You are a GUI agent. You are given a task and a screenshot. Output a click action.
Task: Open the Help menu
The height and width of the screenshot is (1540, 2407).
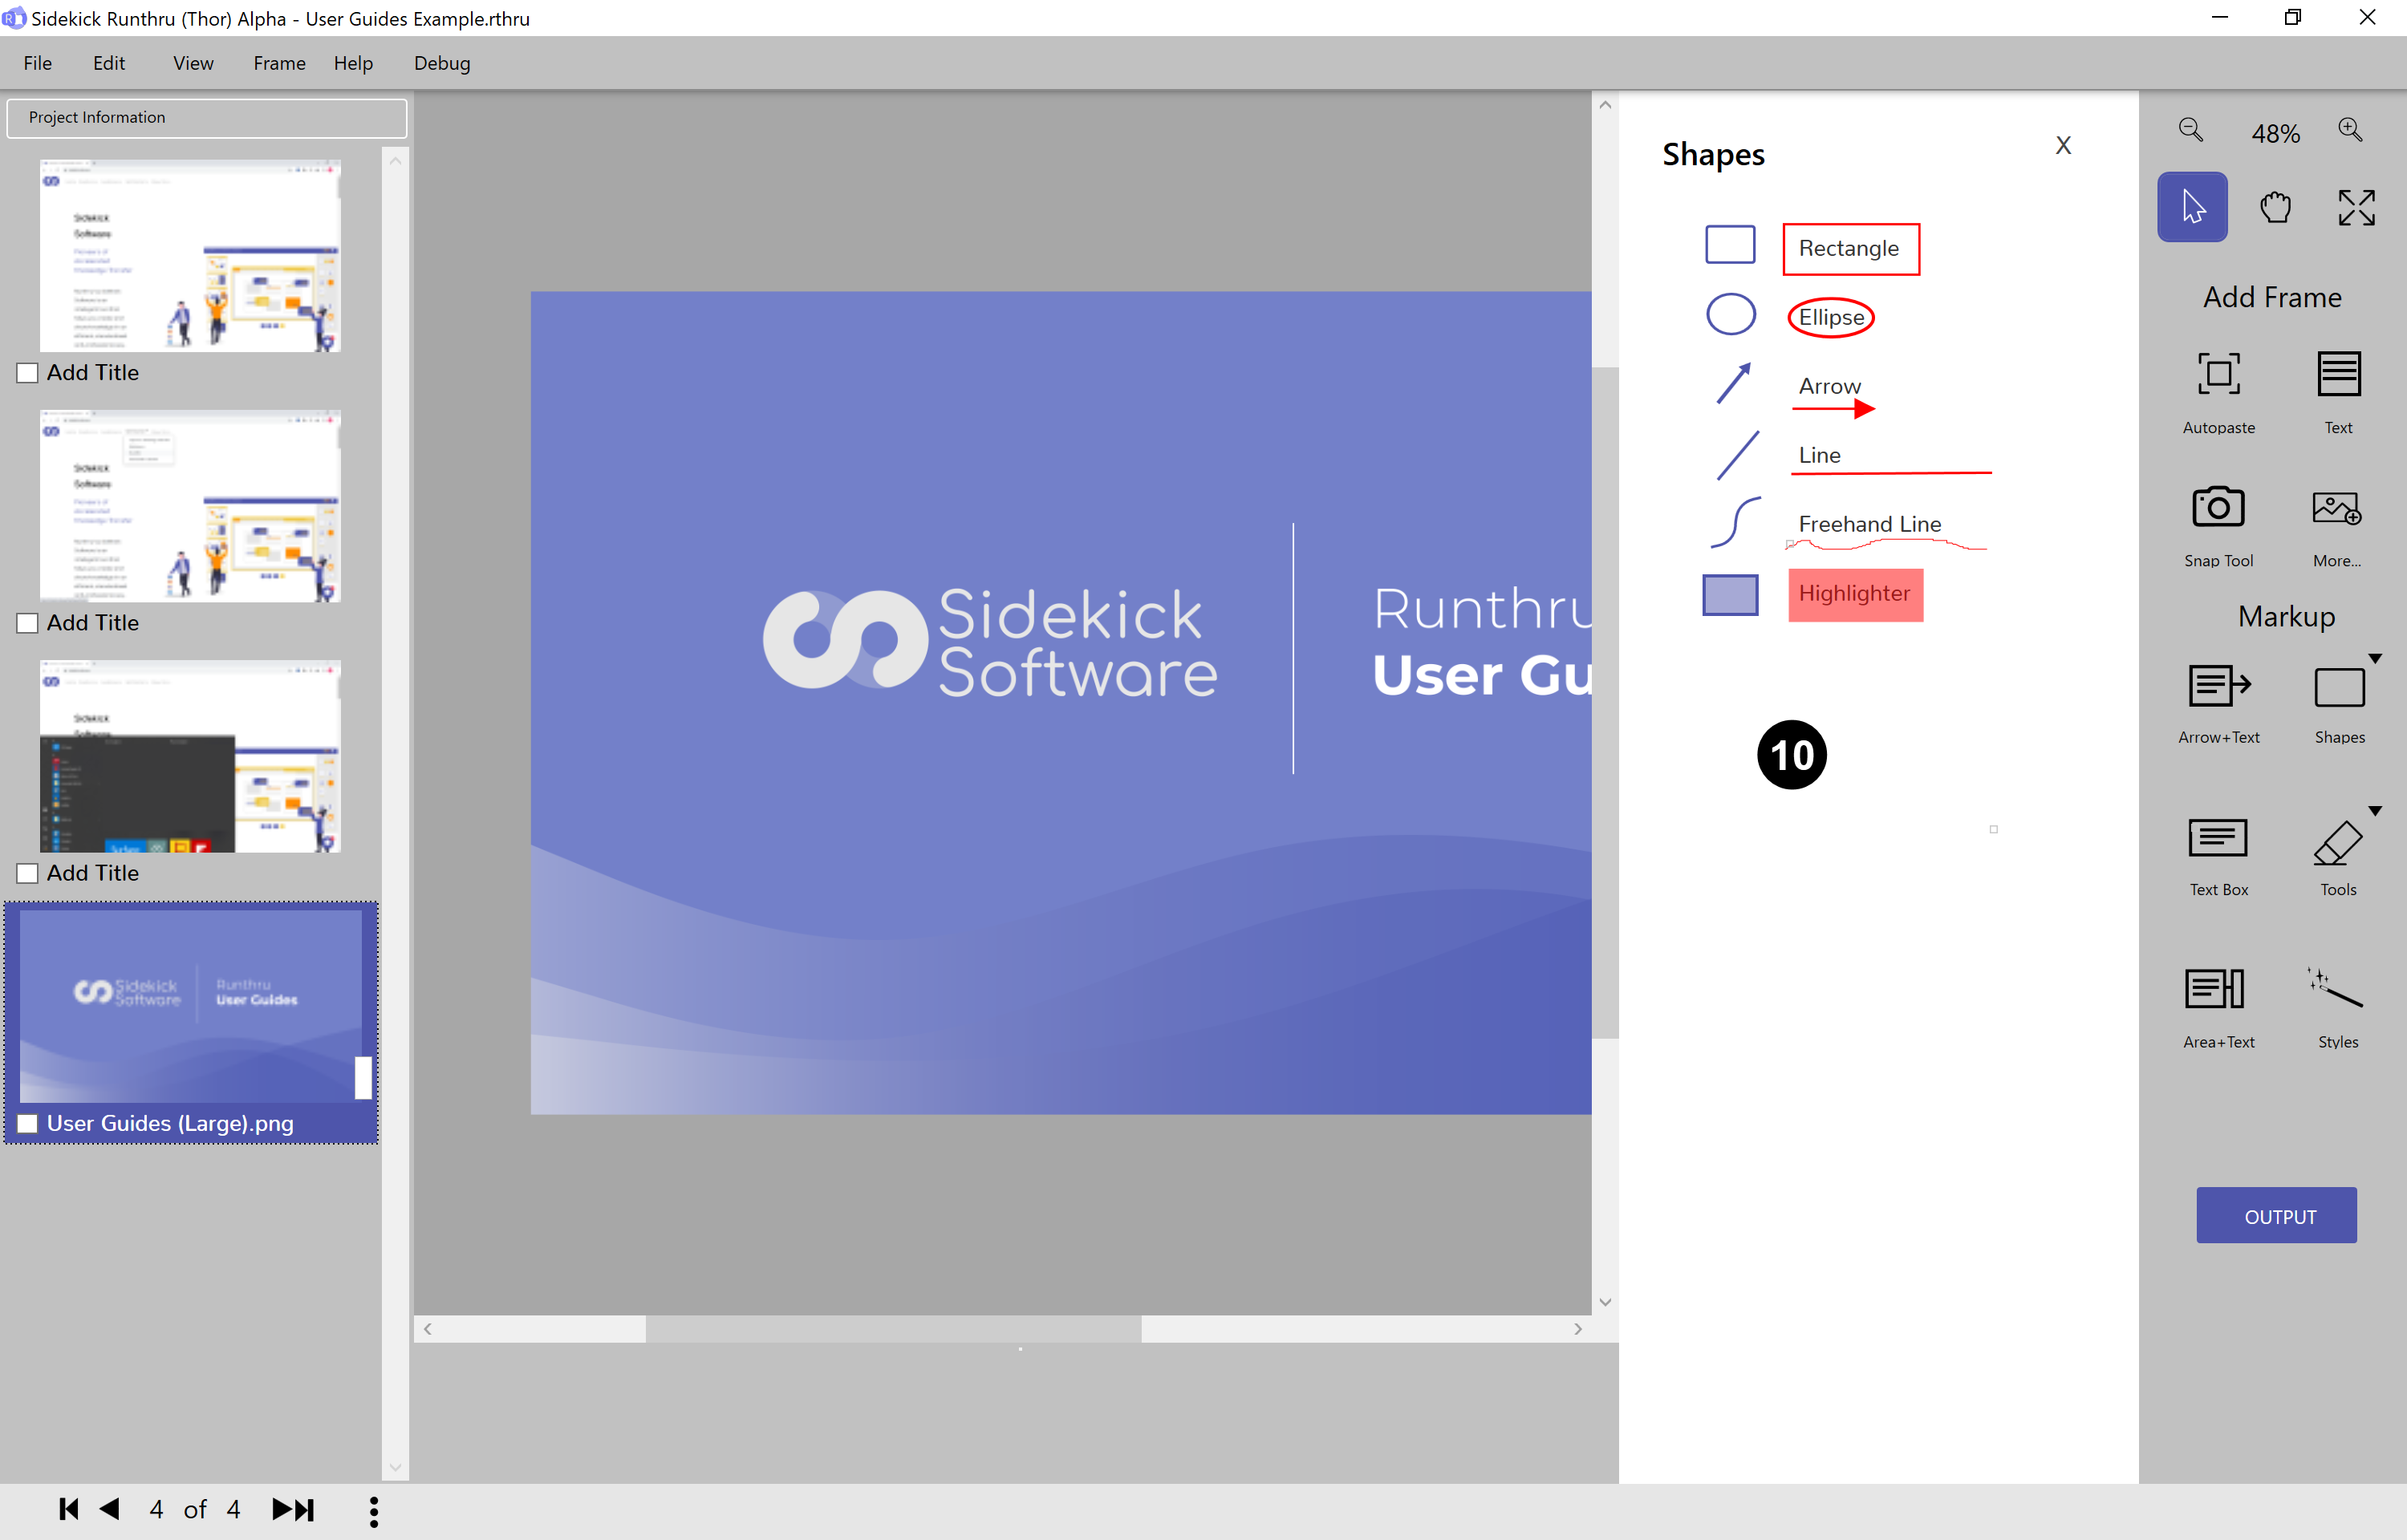point(353,63)
